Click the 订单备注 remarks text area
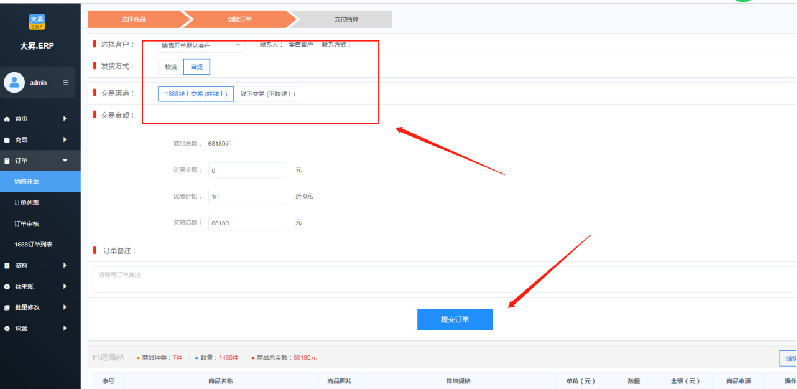Screen dimensions: 797x389 coord(444,279)
